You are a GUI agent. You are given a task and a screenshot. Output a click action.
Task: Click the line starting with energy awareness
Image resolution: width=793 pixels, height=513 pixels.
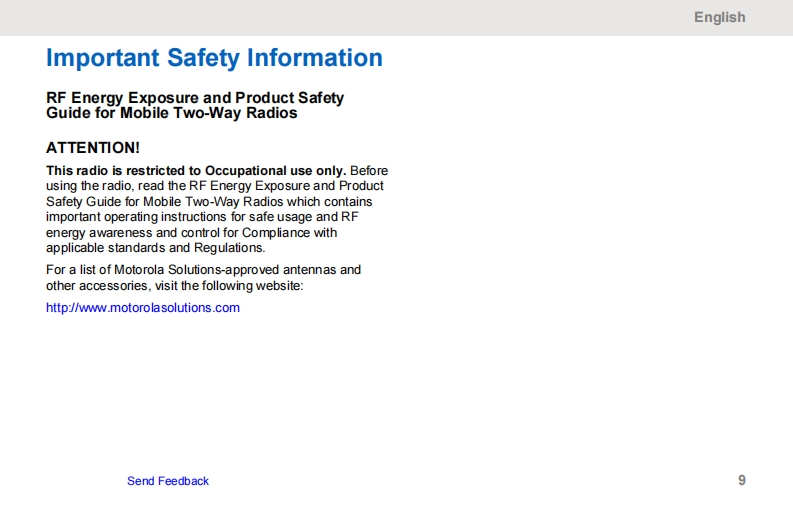[192, 233]
